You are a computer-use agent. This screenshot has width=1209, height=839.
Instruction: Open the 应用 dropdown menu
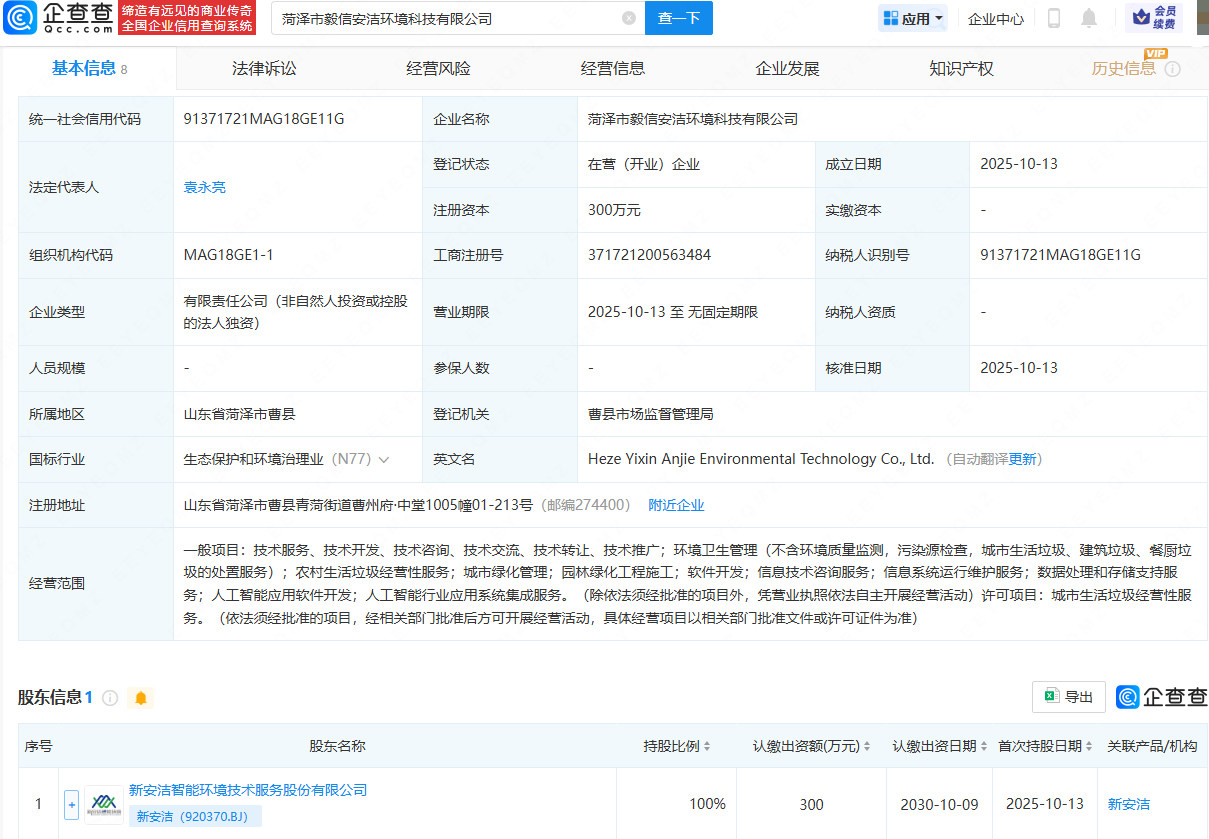912,18
